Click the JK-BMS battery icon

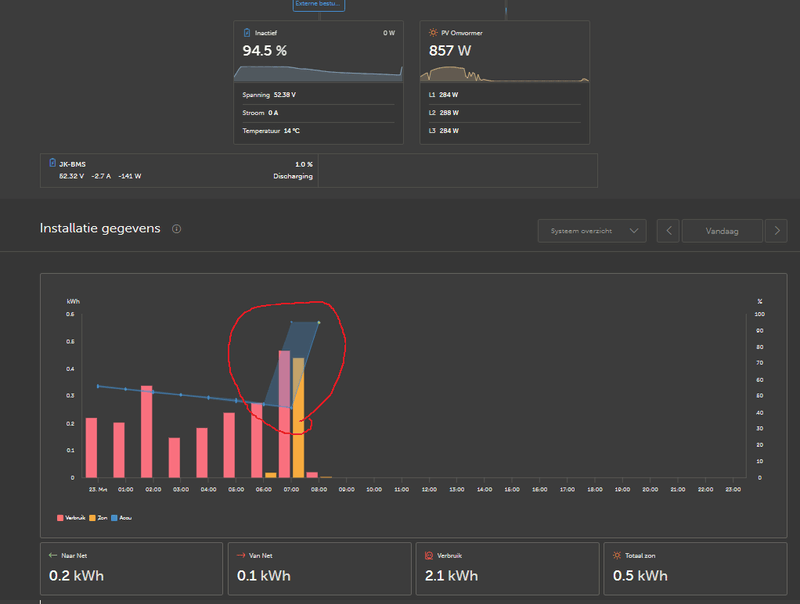[x=53, y=163]
